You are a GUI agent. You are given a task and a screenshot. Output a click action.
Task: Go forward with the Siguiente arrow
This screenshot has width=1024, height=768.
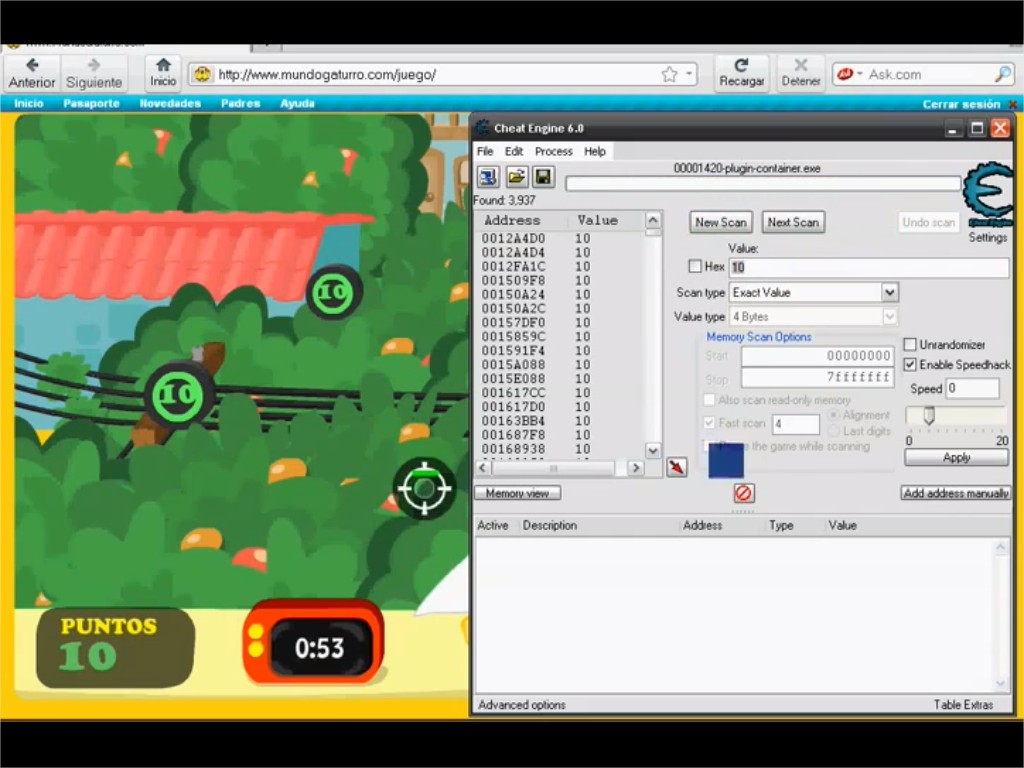click(x=94, y=73)
